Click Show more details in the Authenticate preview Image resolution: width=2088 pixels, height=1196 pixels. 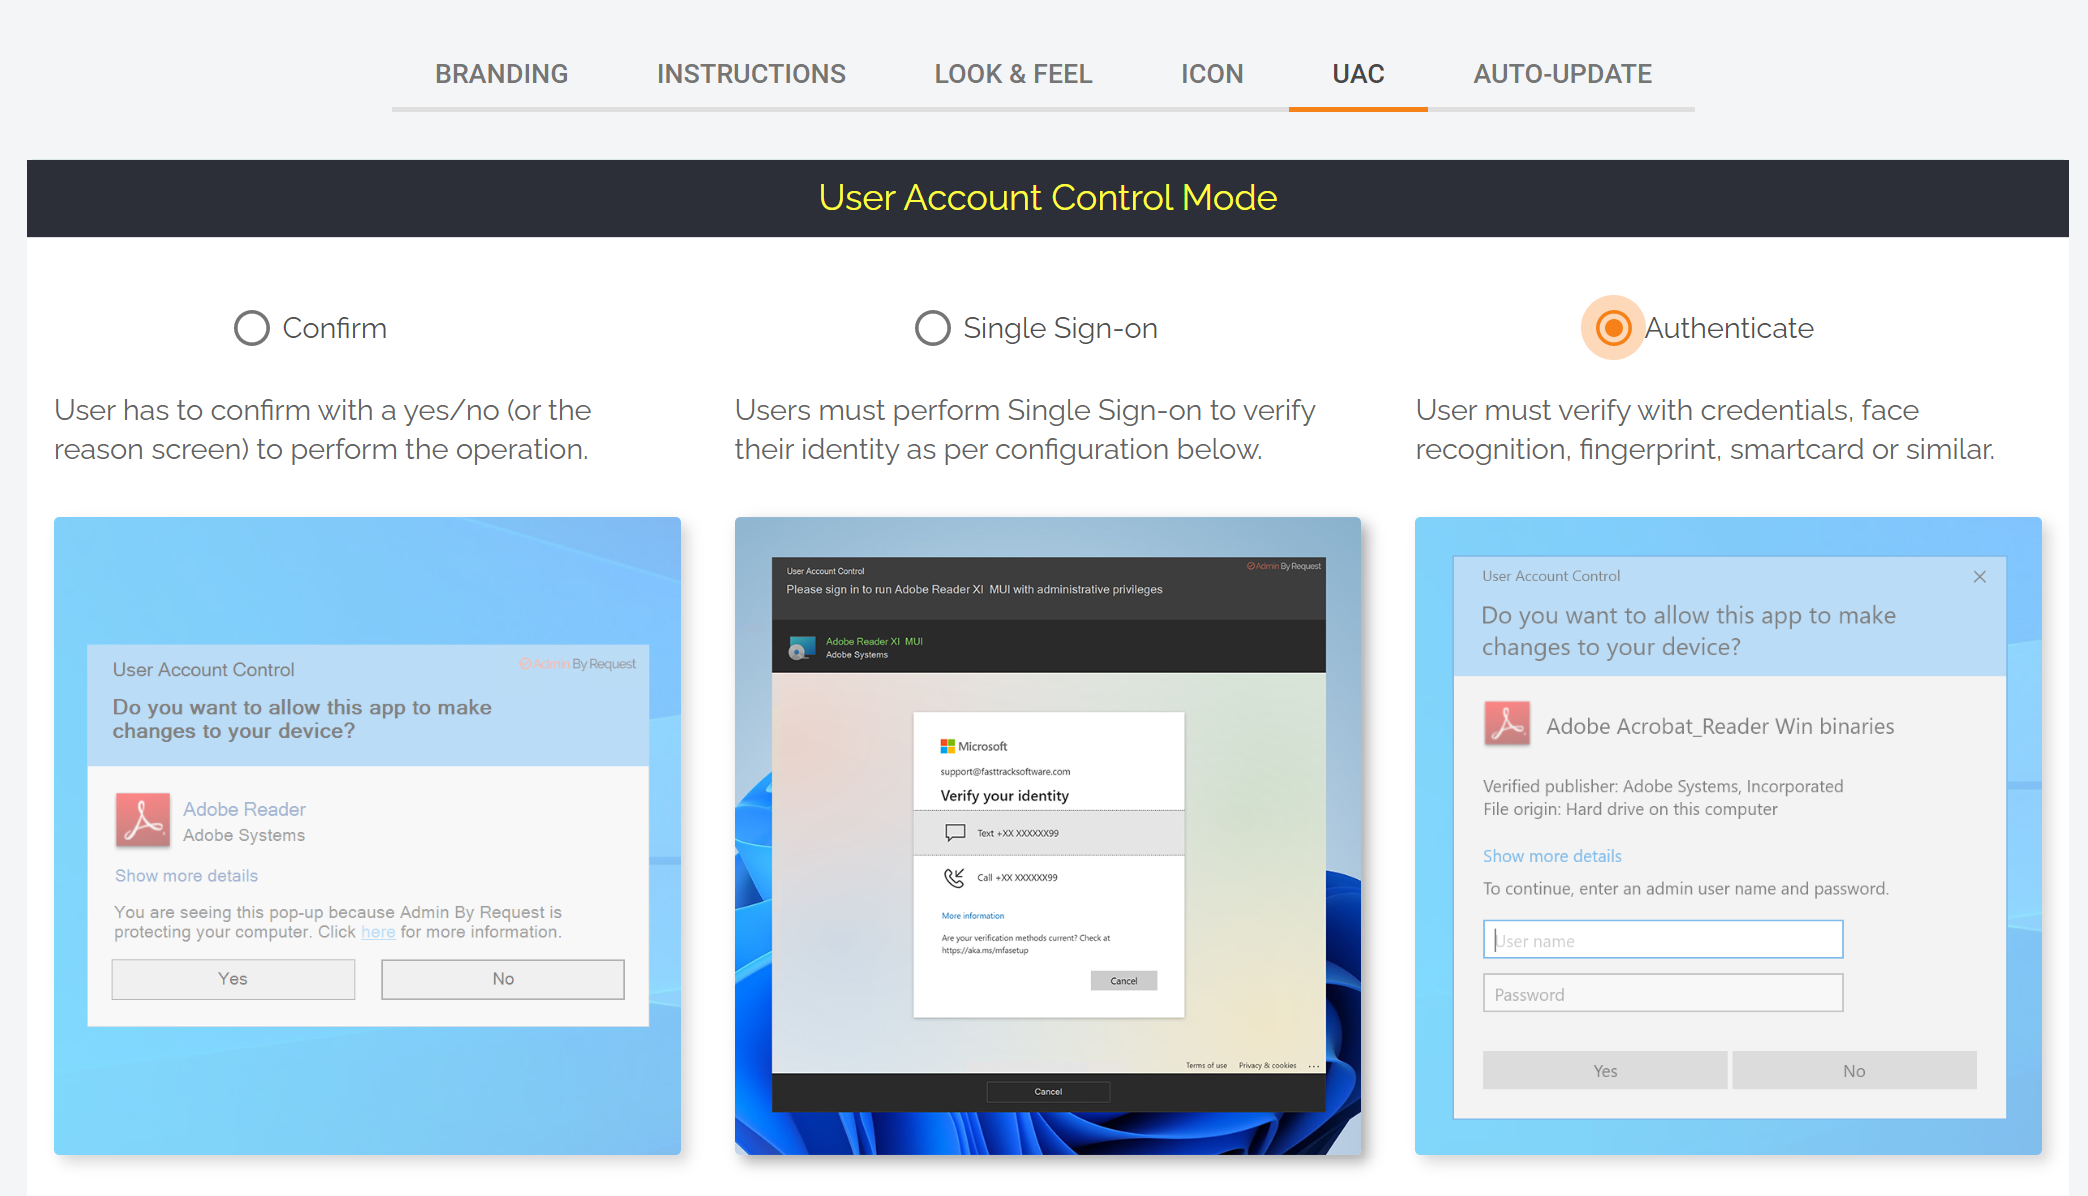(1551, 856)
